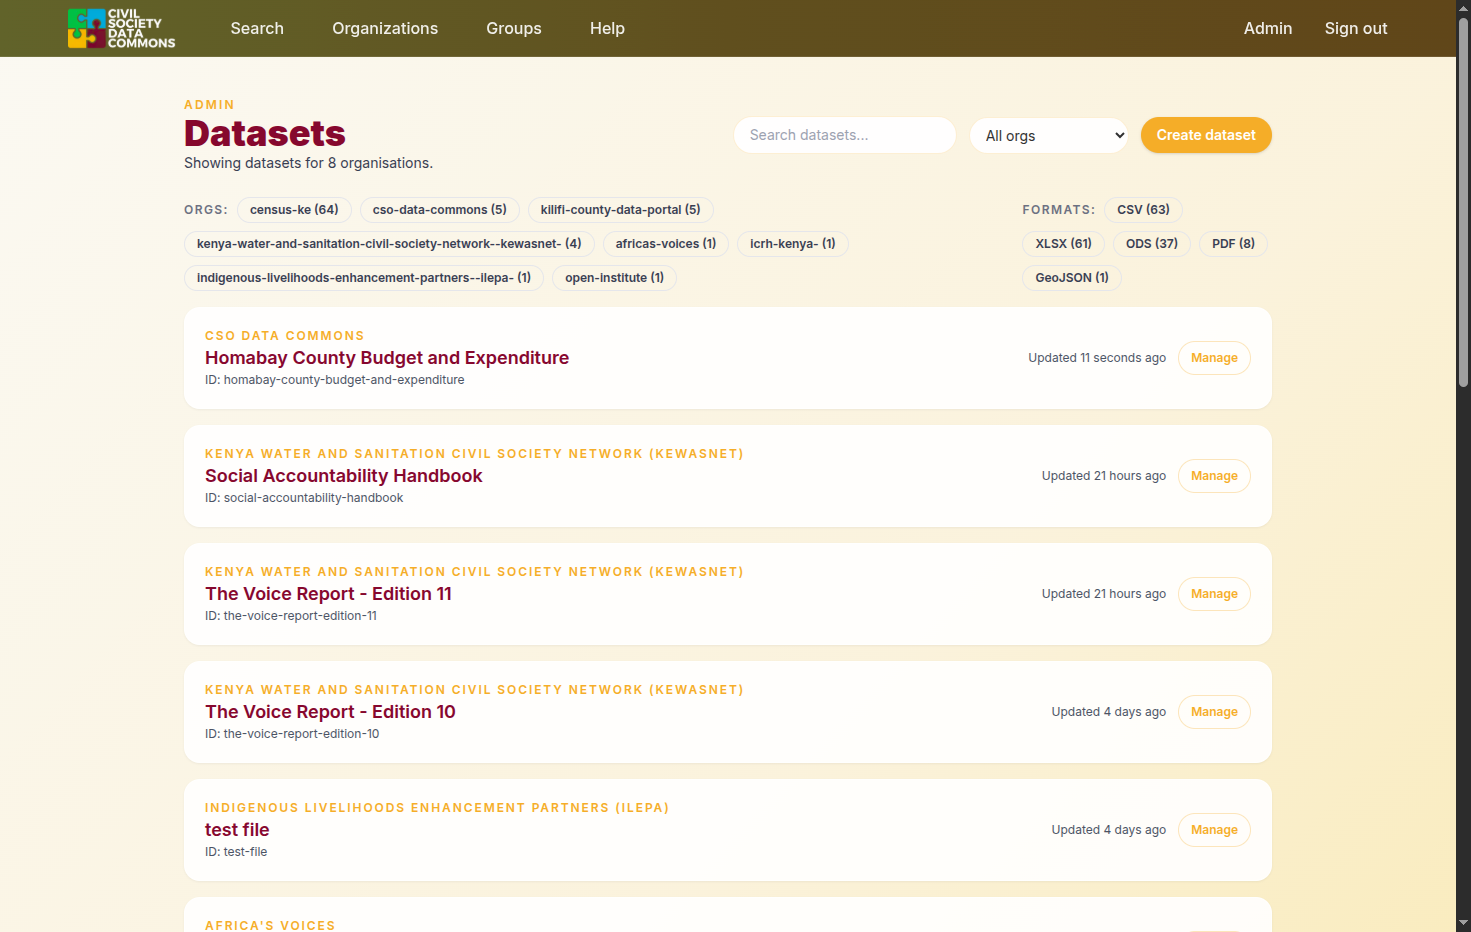Viewport: 1471px width, 932px height.
Task: Filter by CSV (63) format
Action: (x=1143, y=210)
